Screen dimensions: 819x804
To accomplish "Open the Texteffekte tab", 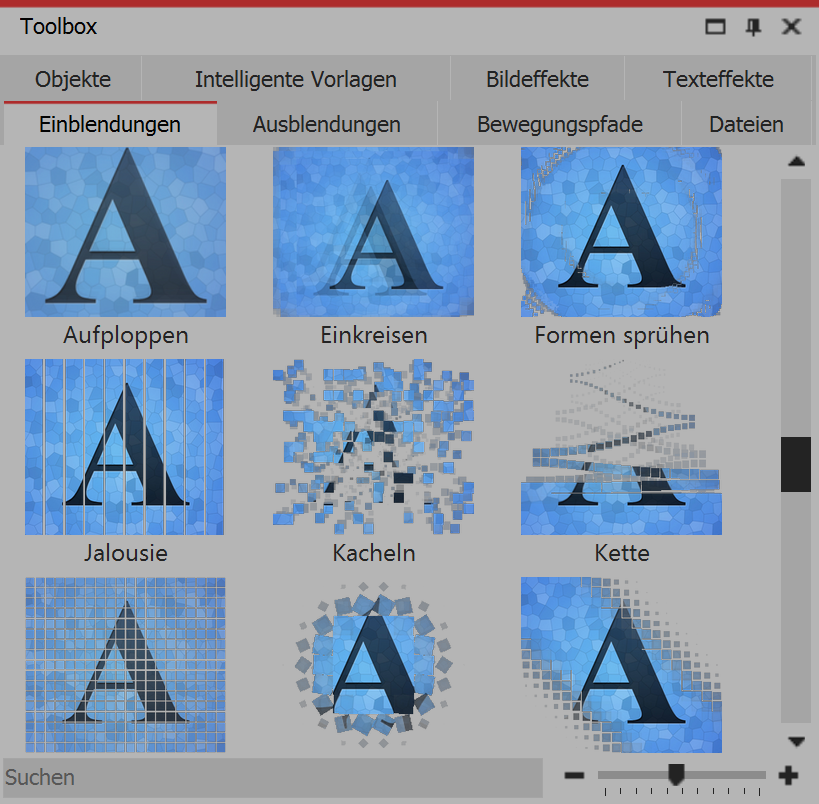I will point(717,79).
